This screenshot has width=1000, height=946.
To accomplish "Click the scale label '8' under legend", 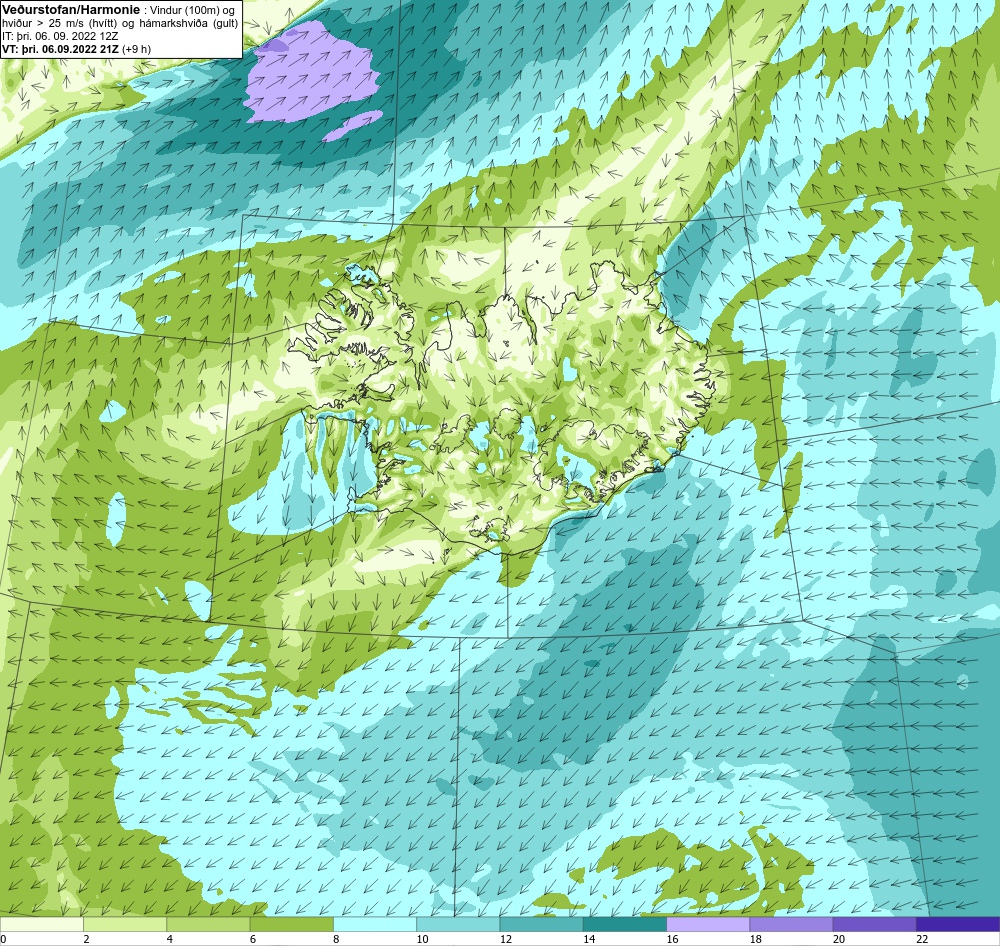I will point(336,939).
